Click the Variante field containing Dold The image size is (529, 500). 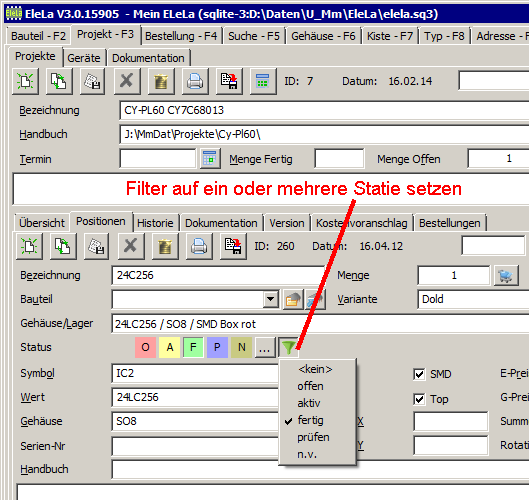(473, 299)
